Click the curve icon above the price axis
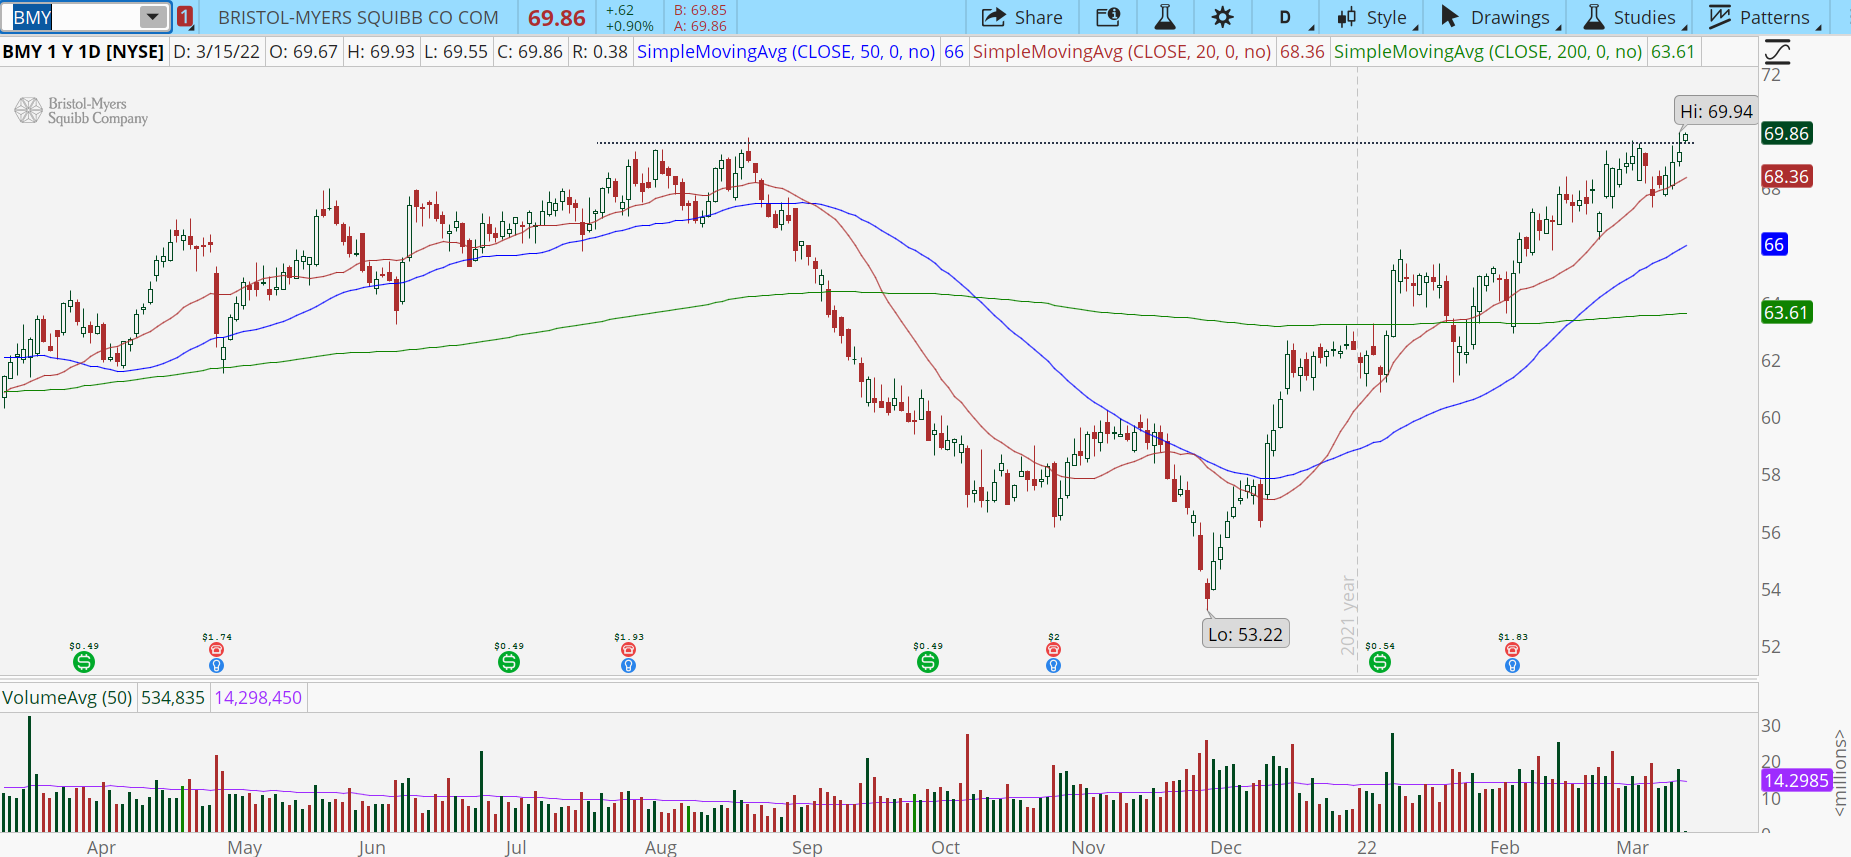The height and width of the screenshot is (857, 1851). 1777,51
